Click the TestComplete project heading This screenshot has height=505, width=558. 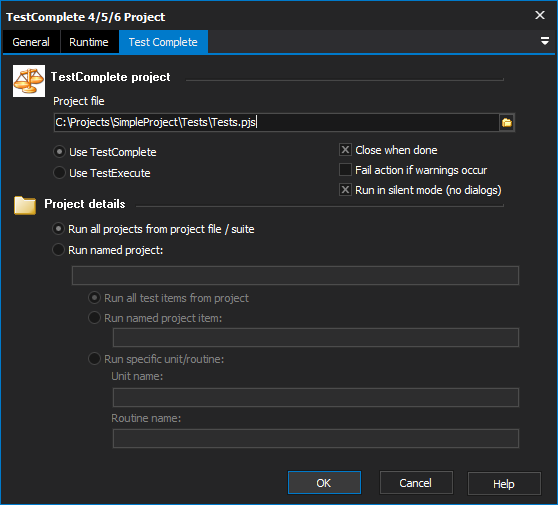[111, 77]
